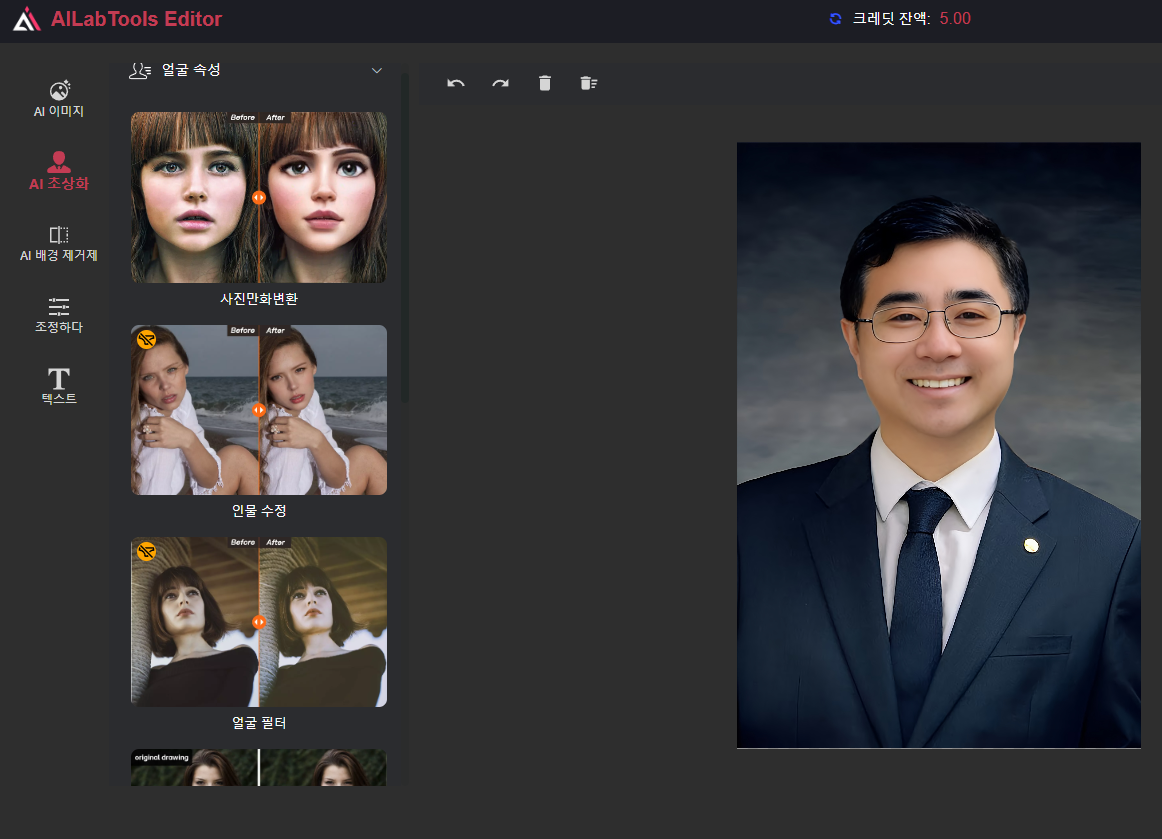Open the 조정하다 adjustments section
This screenshot has width=1162, height=839.
point(59,315)
